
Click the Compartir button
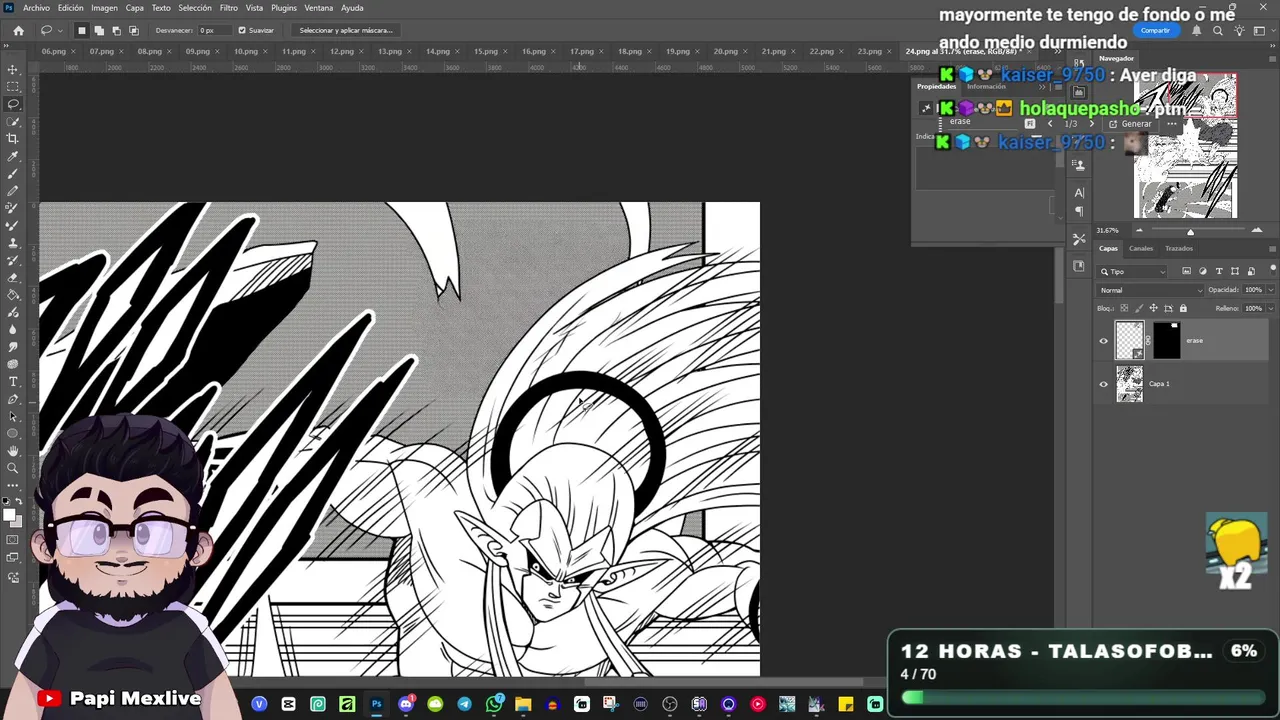click(1155, 30)
